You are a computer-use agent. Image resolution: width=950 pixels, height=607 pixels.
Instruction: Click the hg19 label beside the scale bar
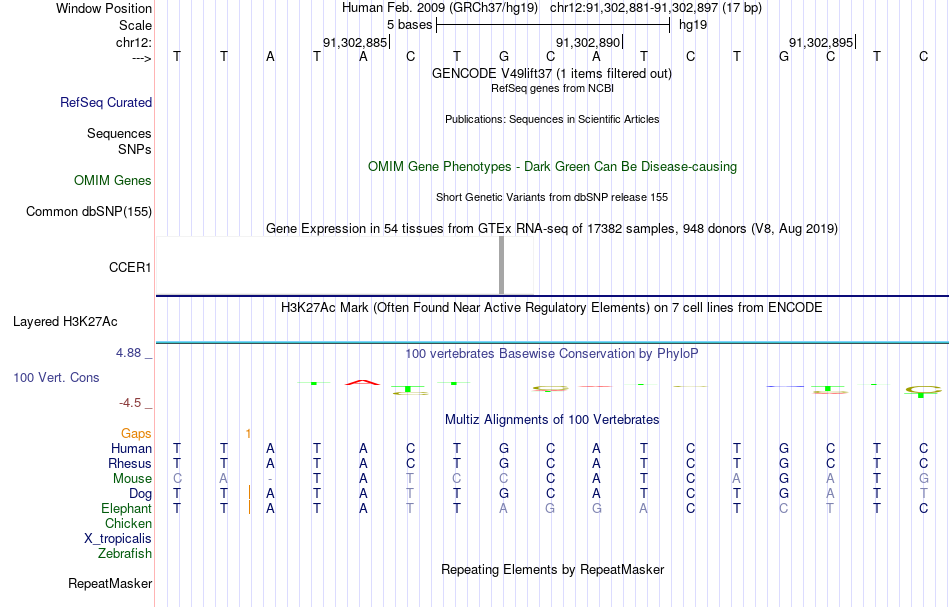click(693, 25)
